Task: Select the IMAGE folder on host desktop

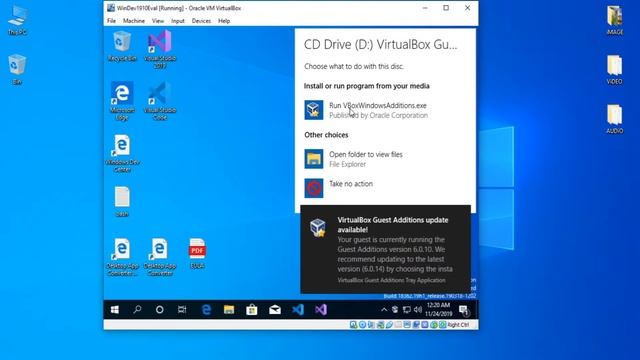Action: (615, 20)
